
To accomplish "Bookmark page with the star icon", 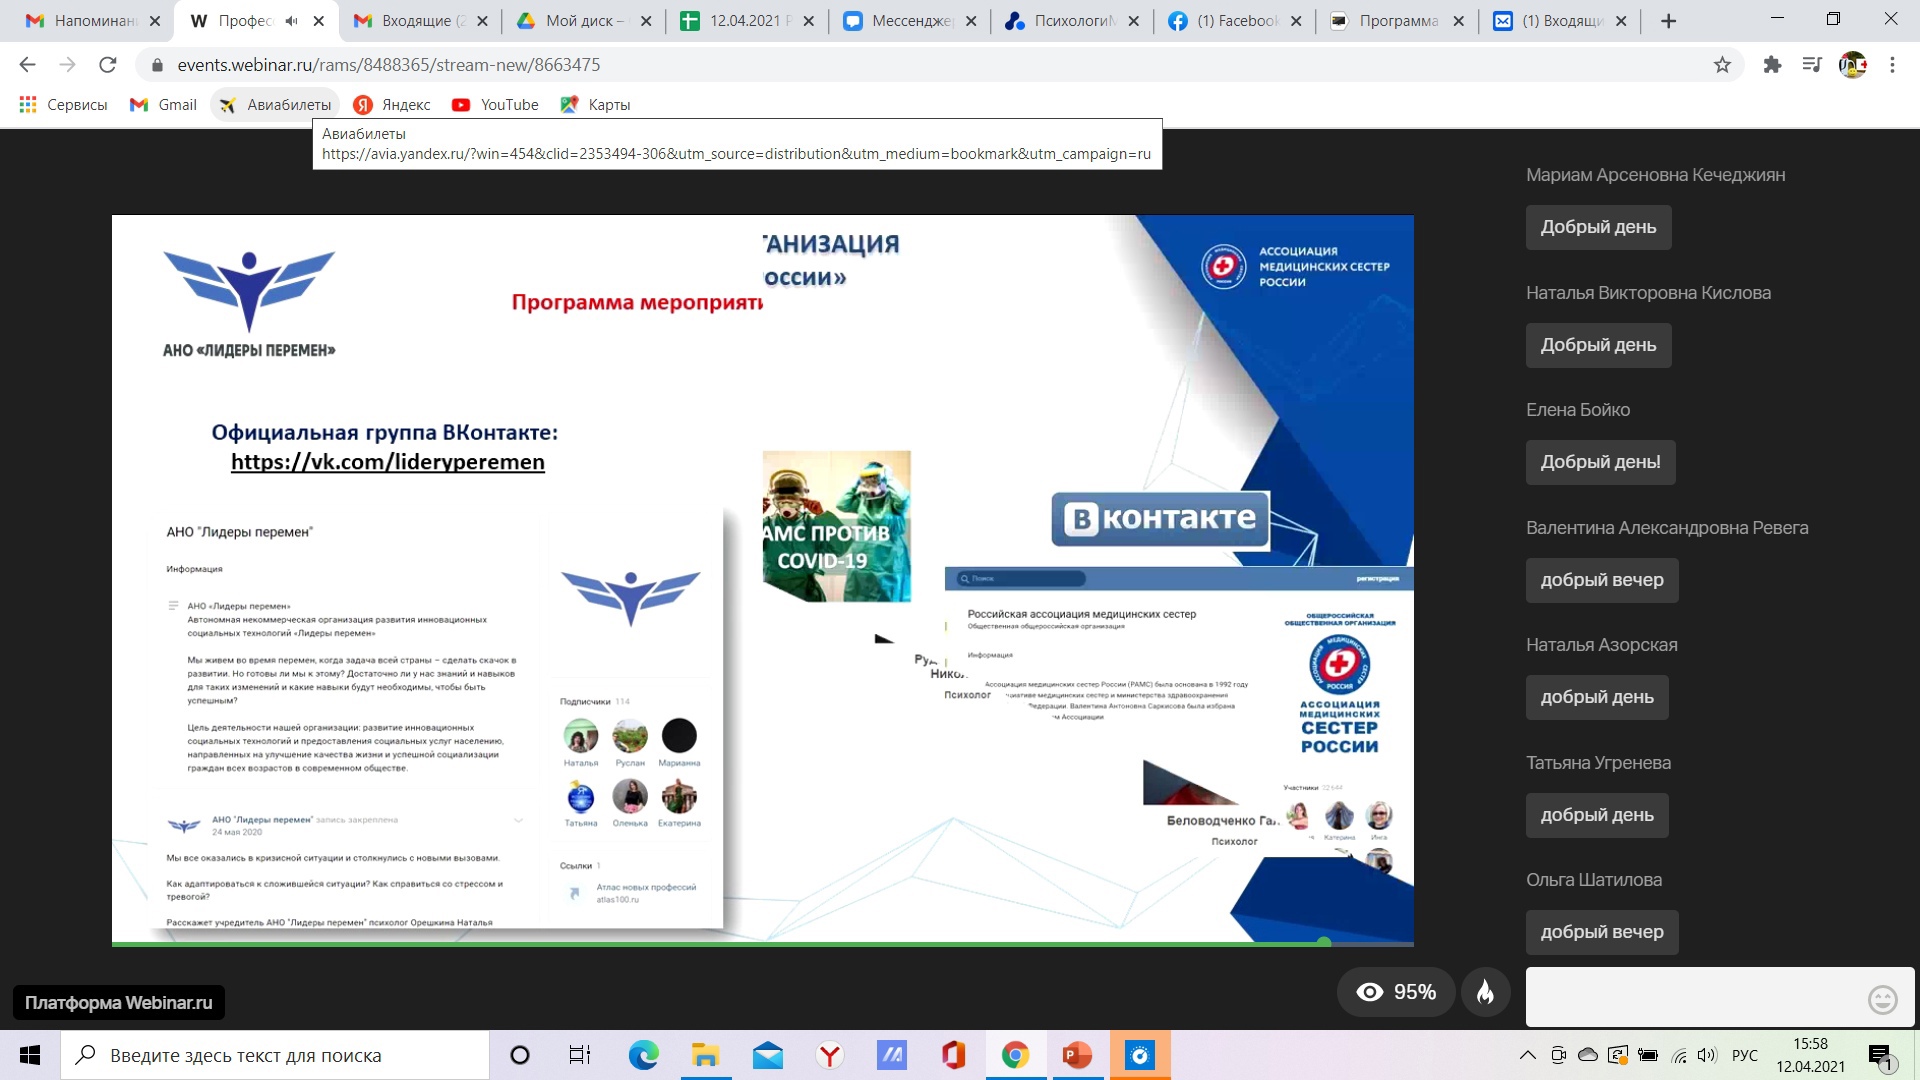I will pos(1722,65).
